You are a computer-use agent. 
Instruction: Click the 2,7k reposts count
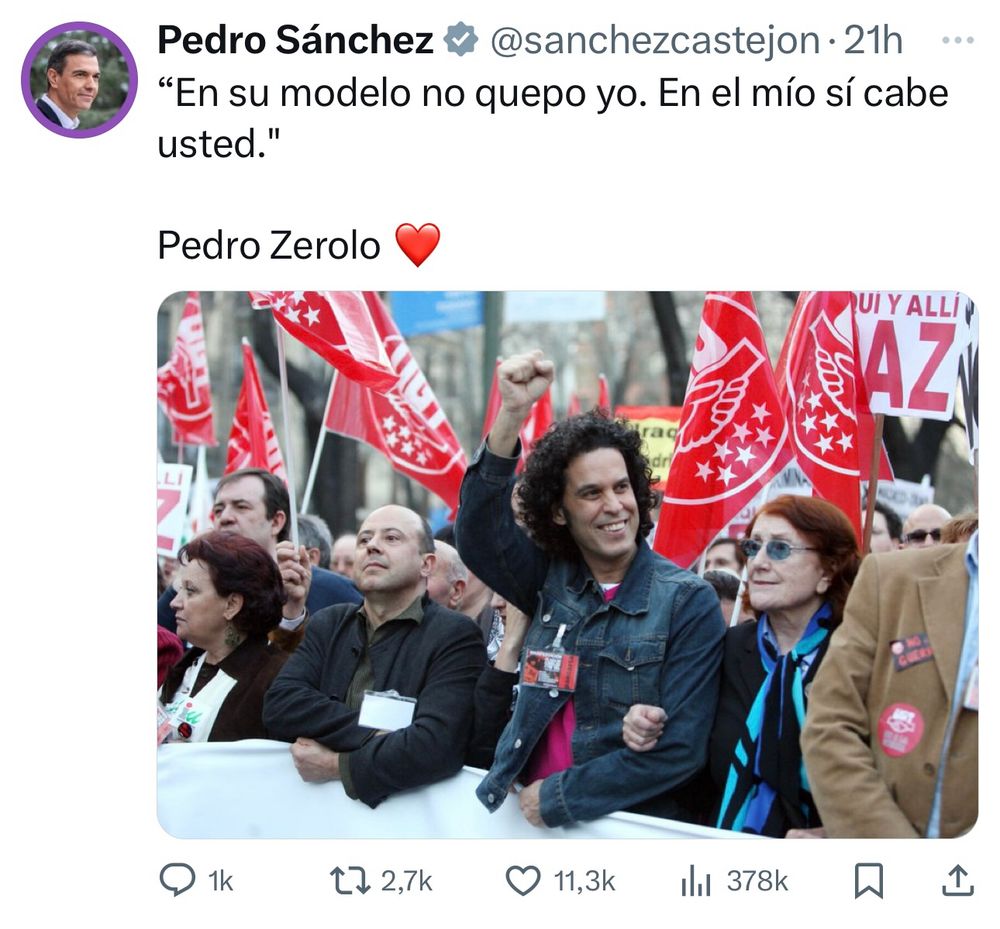pyautogui.click(x=407, y=881)
